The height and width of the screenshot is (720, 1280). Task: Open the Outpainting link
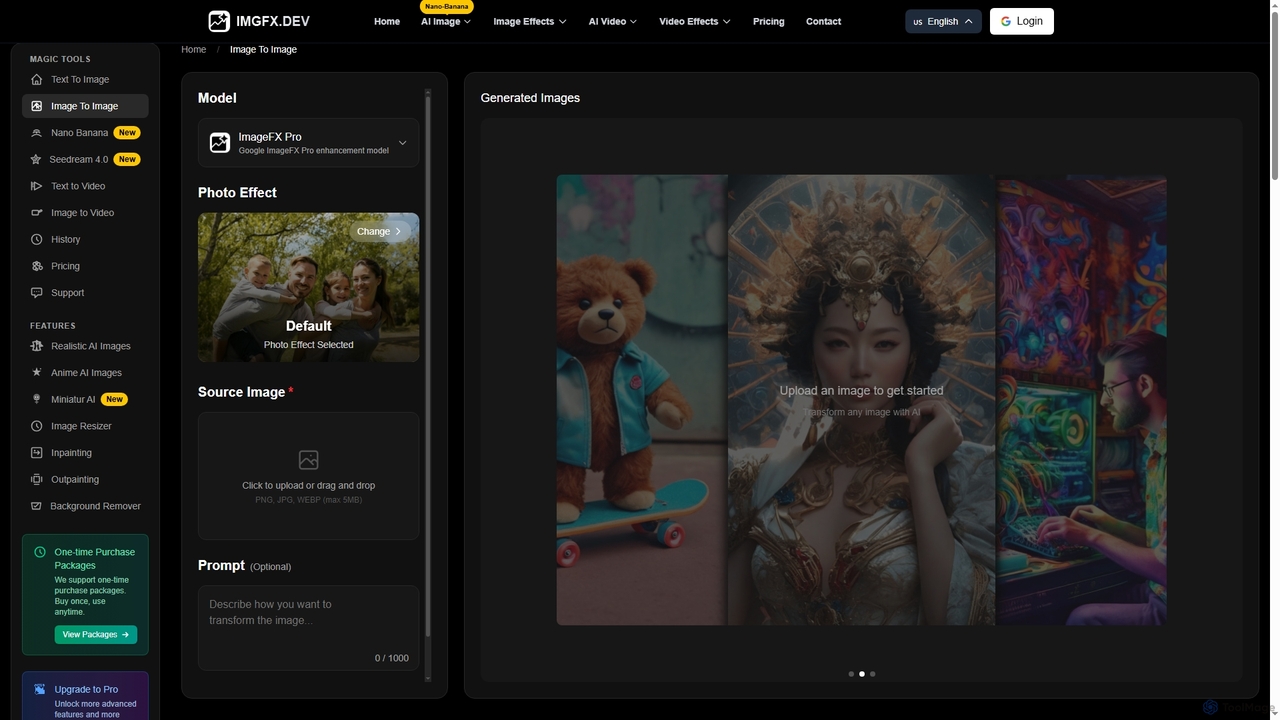(85, 479)
